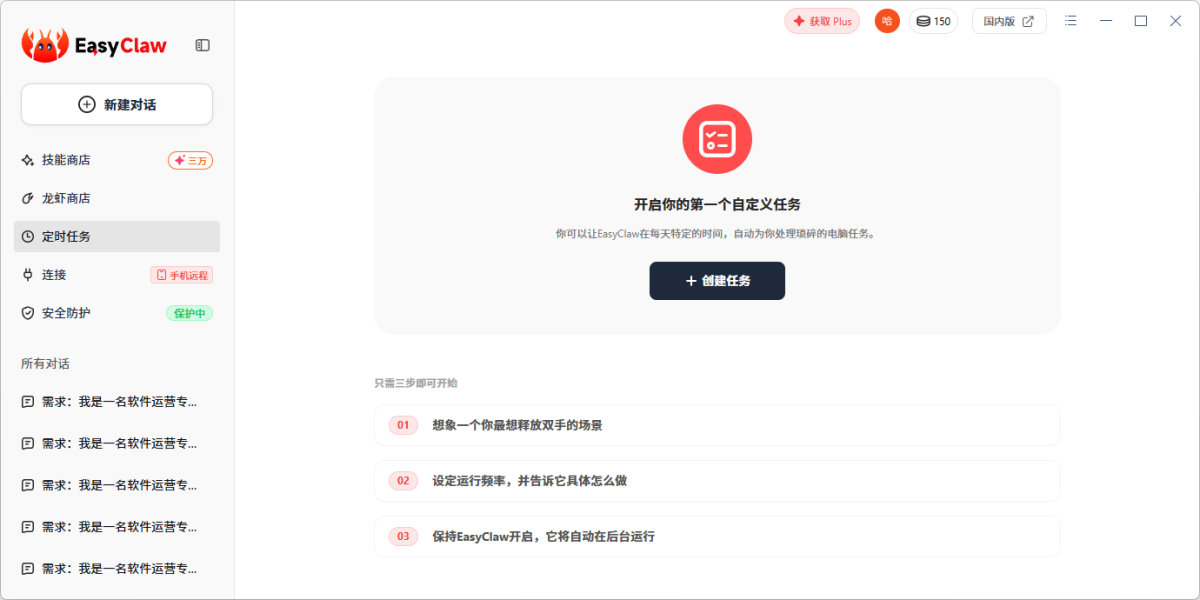
Task: Click the EasyClaw lobster logo
Action: [x=45, y=45]
